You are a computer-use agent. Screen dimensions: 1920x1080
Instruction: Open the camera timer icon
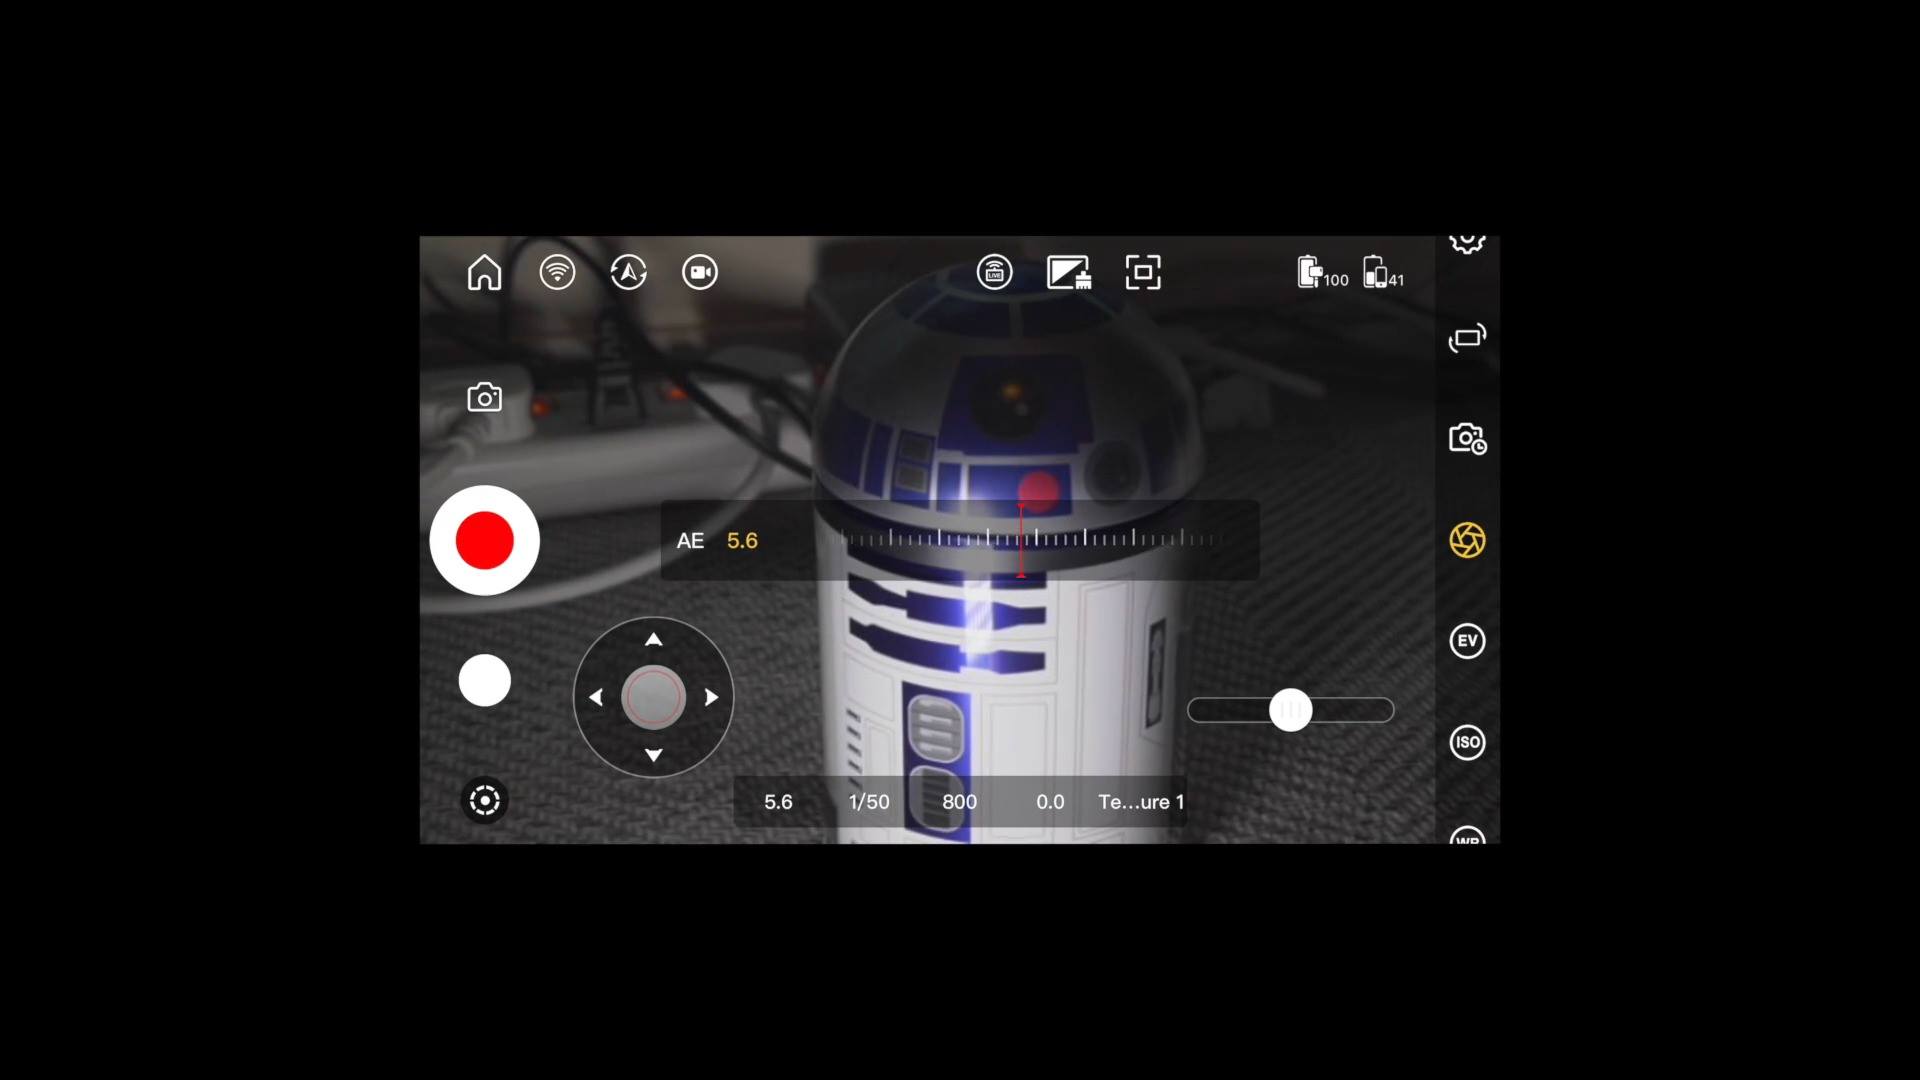(x=1467, y=438)
